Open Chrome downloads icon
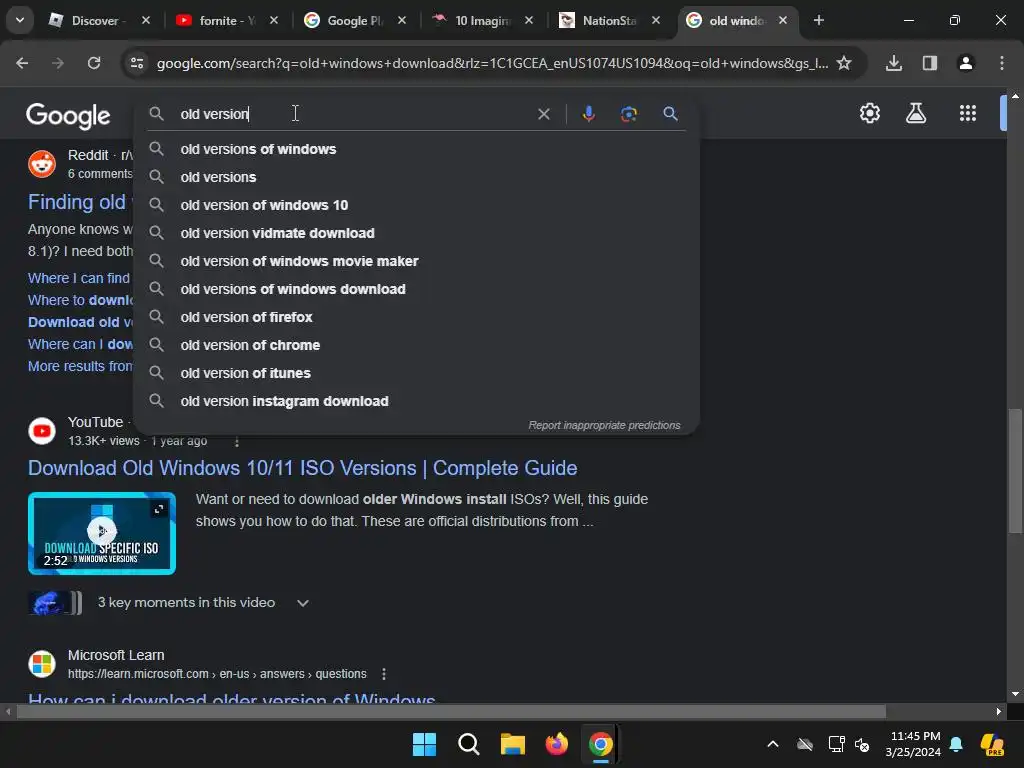The height and width of the screenshot is (768, 1024). (893, 63)
